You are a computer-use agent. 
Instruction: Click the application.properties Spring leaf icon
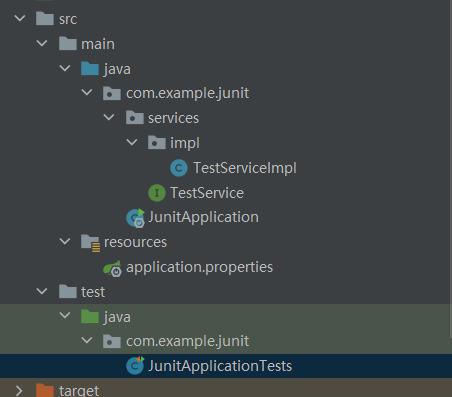pyautogui.click(x=113, y=268)
